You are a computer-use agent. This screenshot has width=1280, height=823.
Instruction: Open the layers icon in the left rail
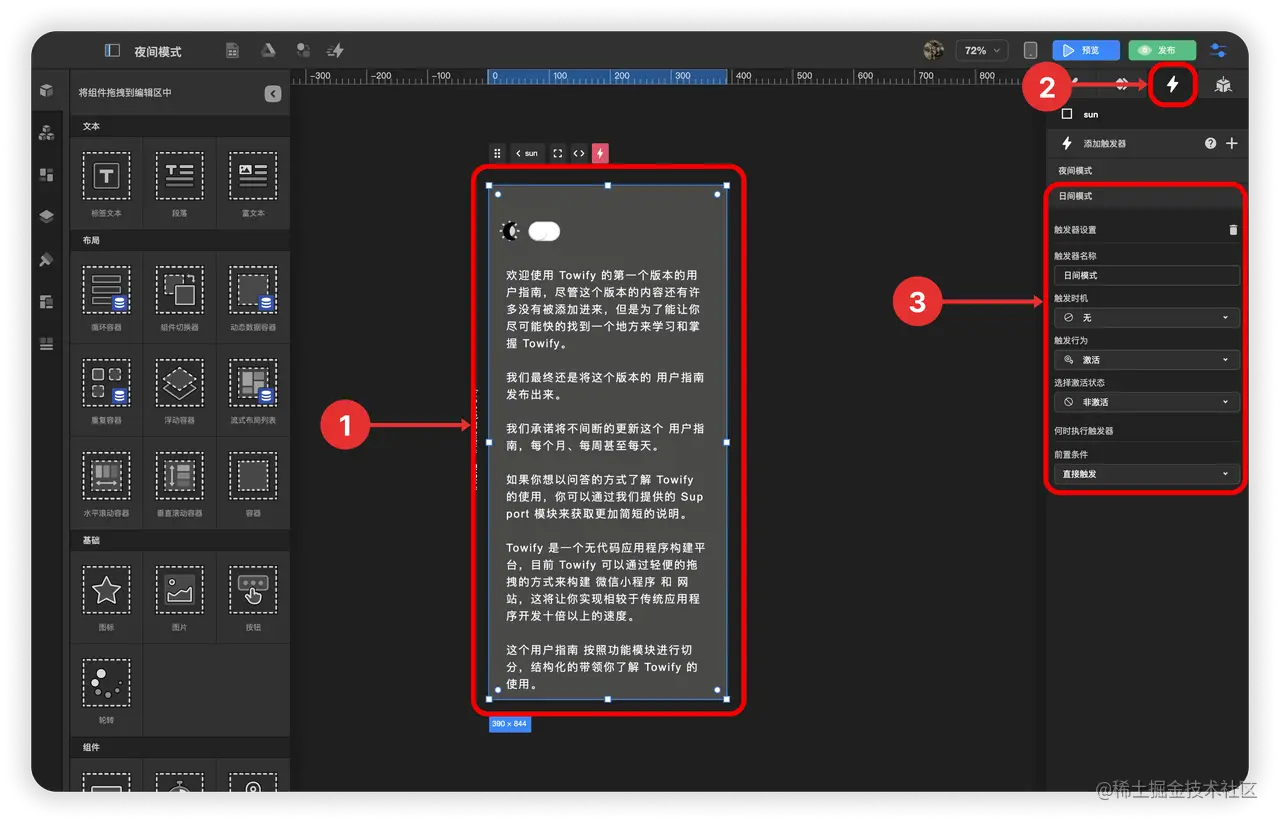tap(46, 216)
